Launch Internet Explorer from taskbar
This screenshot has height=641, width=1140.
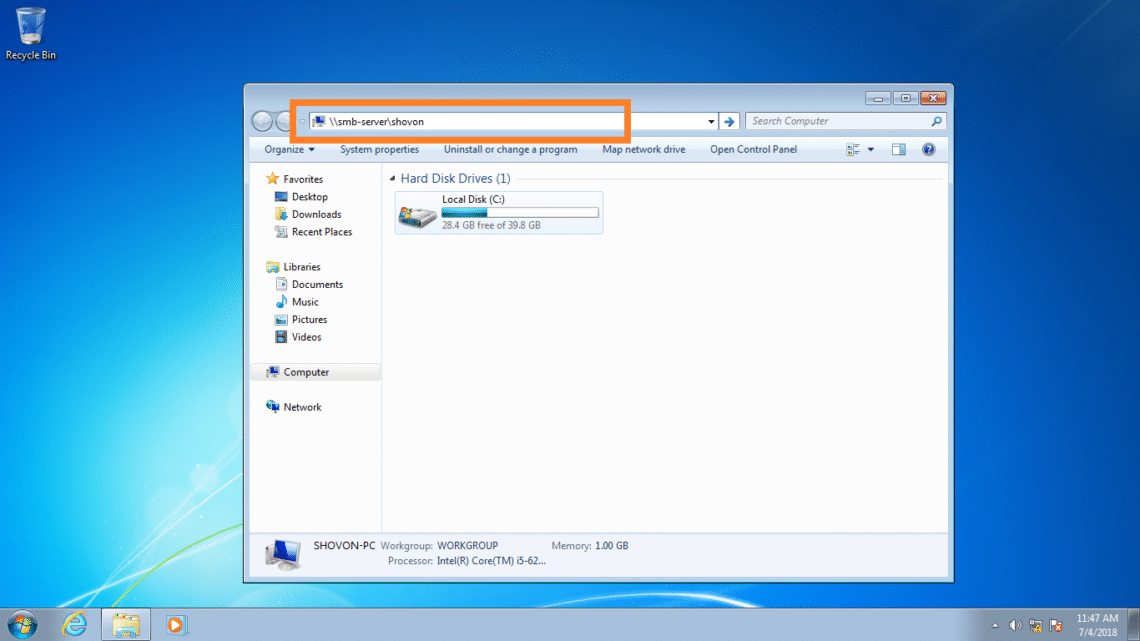75,625
